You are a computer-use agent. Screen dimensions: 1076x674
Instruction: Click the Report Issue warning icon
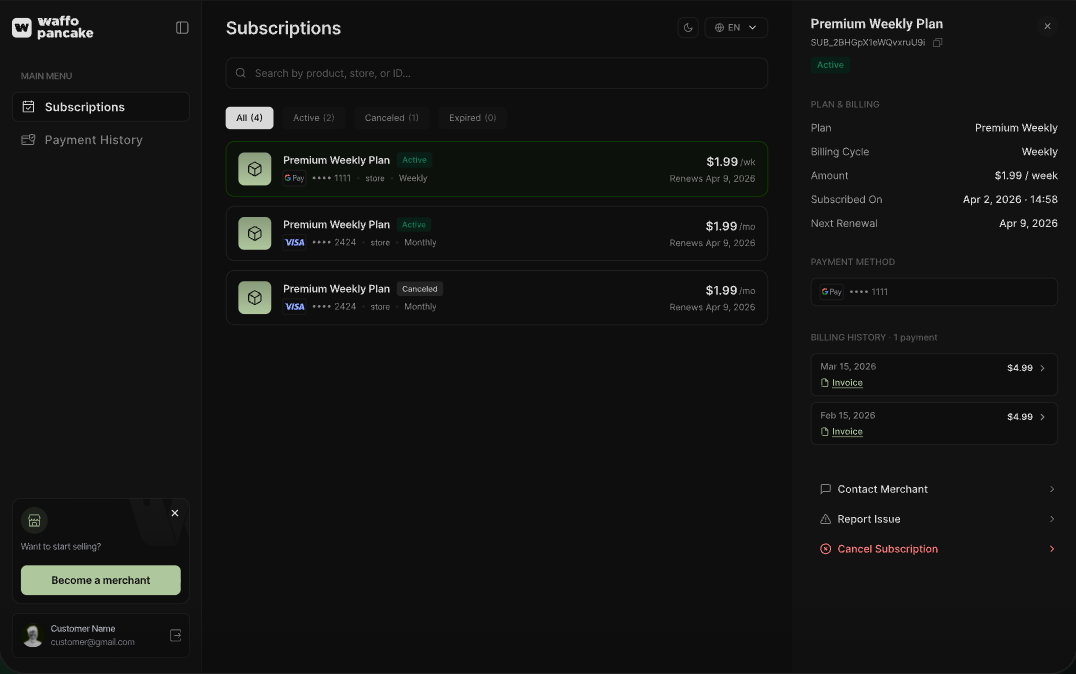point(826,520)
